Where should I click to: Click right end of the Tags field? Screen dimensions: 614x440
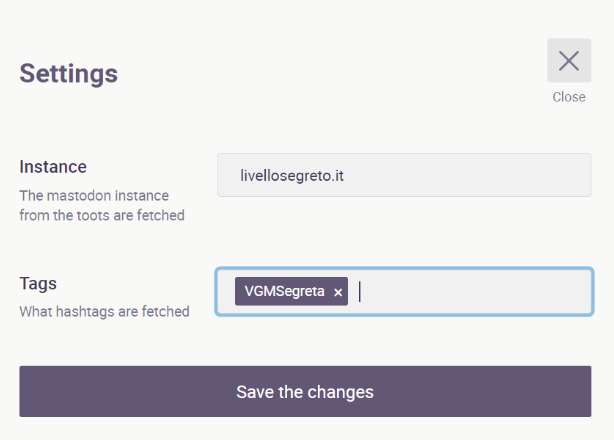pyautogui.click(x=575, y=291)
